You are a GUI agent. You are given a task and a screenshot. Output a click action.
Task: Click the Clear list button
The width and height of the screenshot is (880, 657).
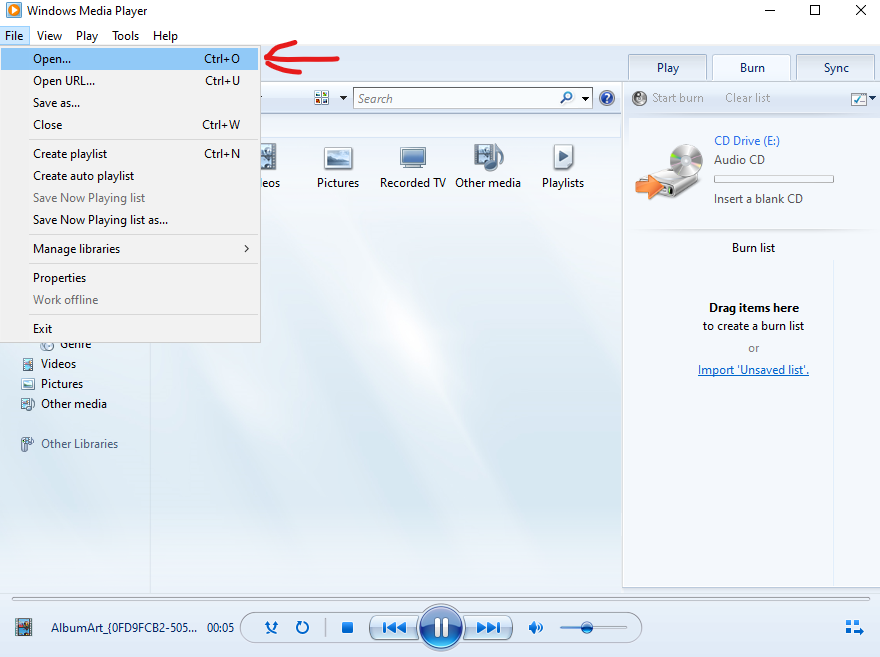(748, 98)
